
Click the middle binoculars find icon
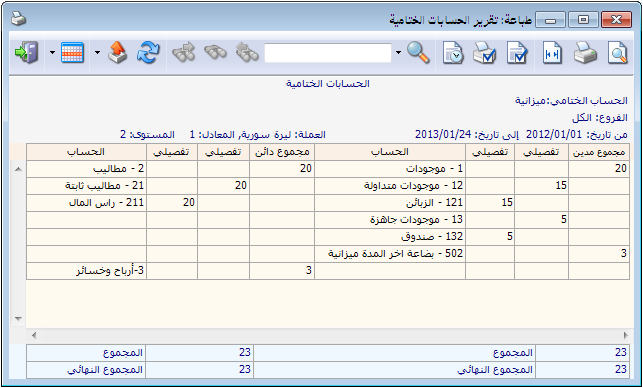(215, 53)
